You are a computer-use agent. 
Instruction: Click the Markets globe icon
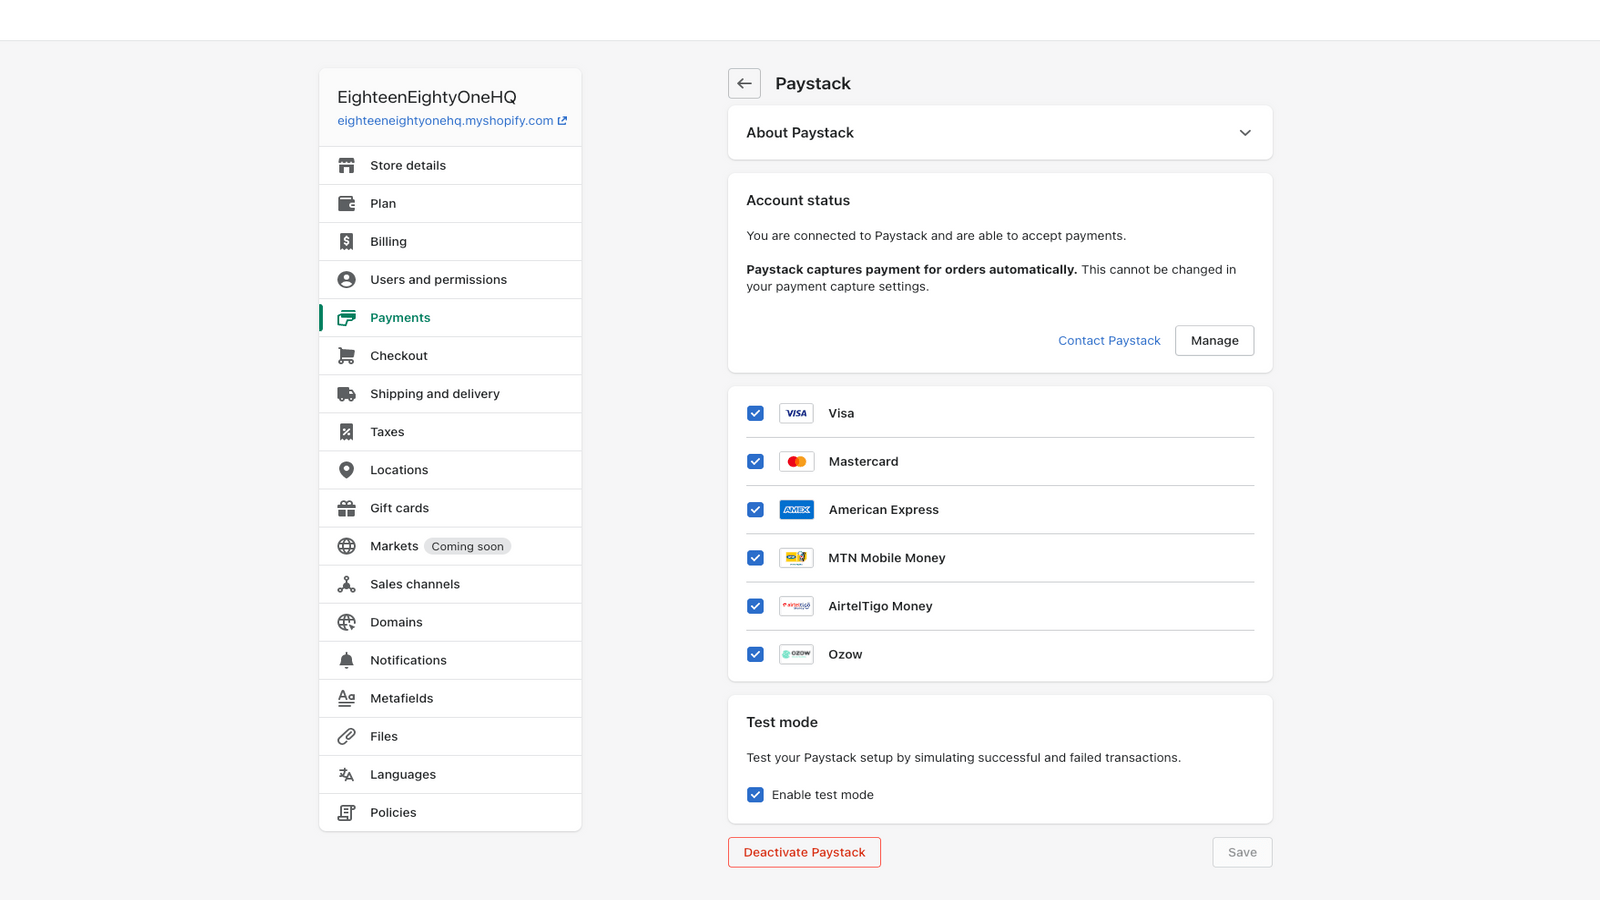pyautogui.click(x=346, y=546)
